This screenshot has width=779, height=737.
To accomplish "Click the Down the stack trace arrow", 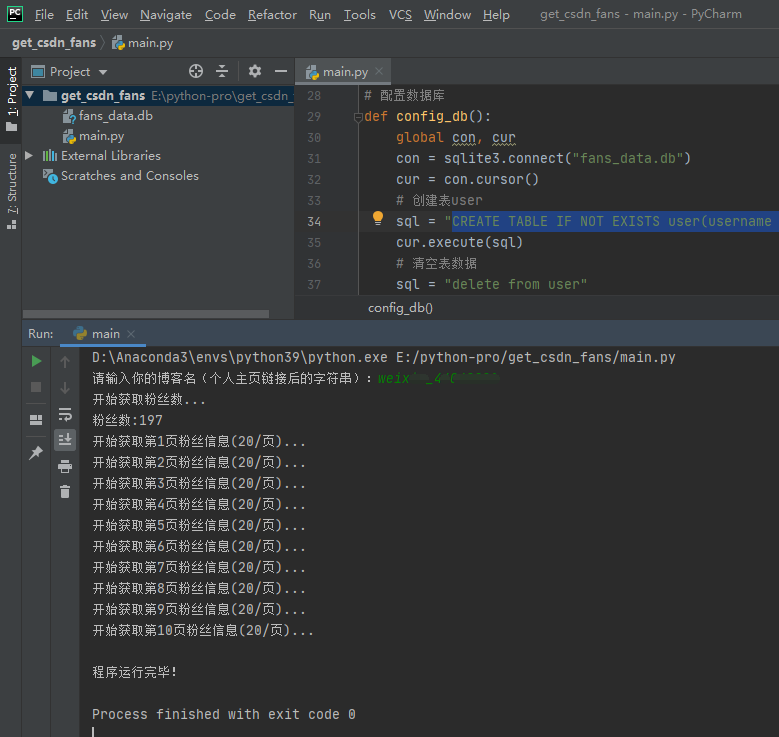I will pyautogui.click(x=65, y=388).
